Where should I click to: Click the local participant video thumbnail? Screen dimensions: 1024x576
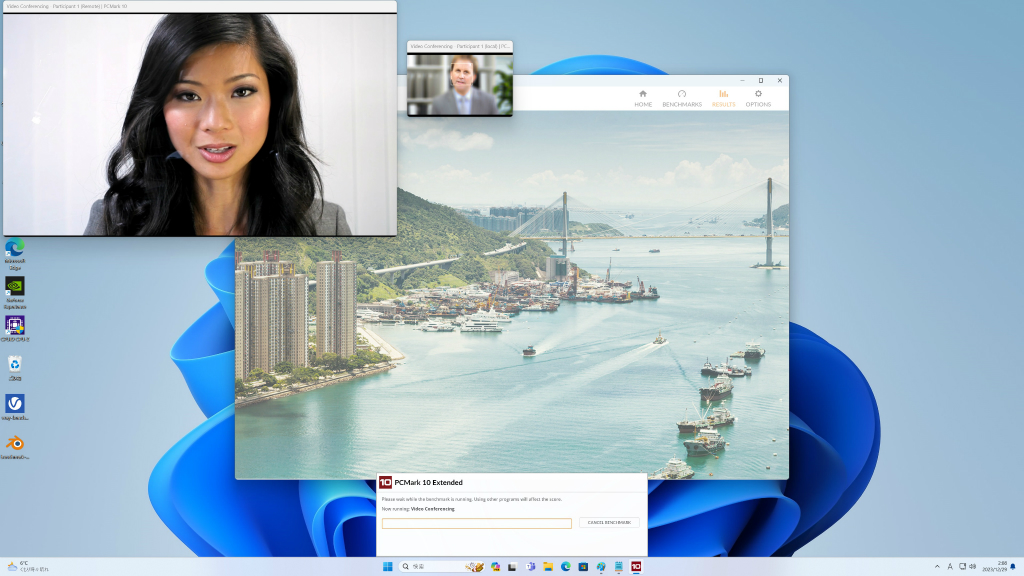point(460,85)
